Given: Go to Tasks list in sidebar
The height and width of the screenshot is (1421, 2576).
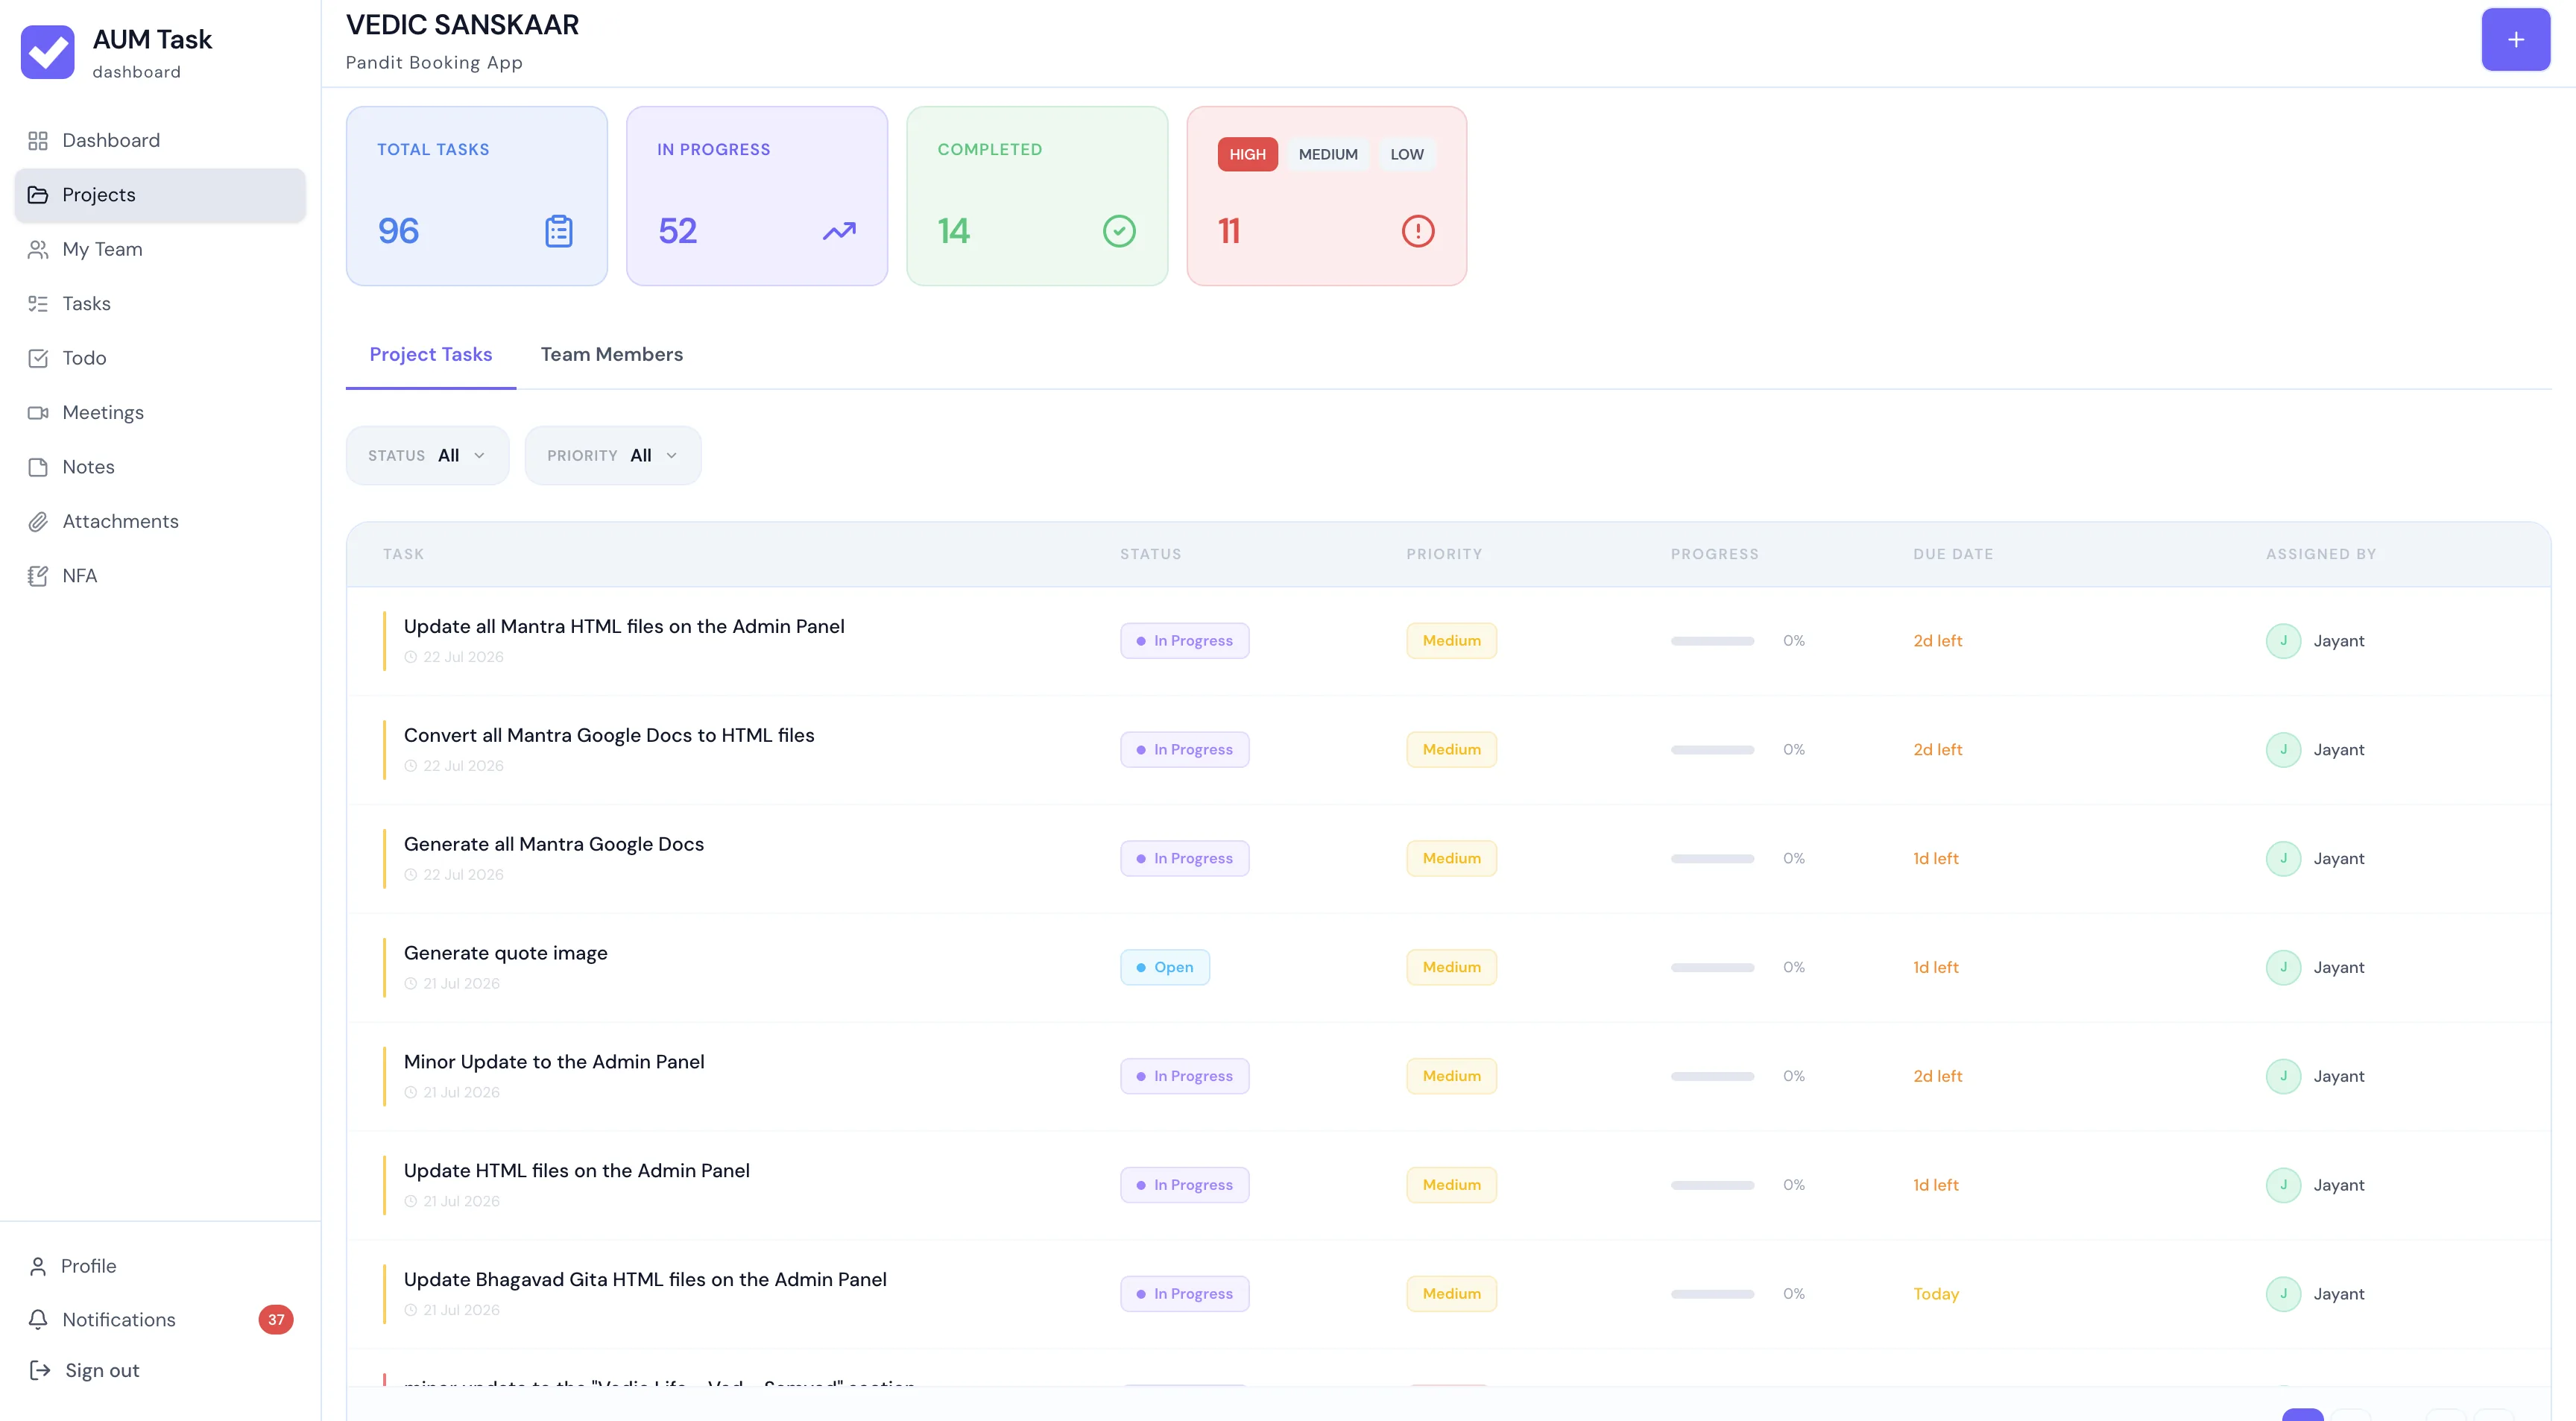Looking at the screenshot, I should [160, 303].
